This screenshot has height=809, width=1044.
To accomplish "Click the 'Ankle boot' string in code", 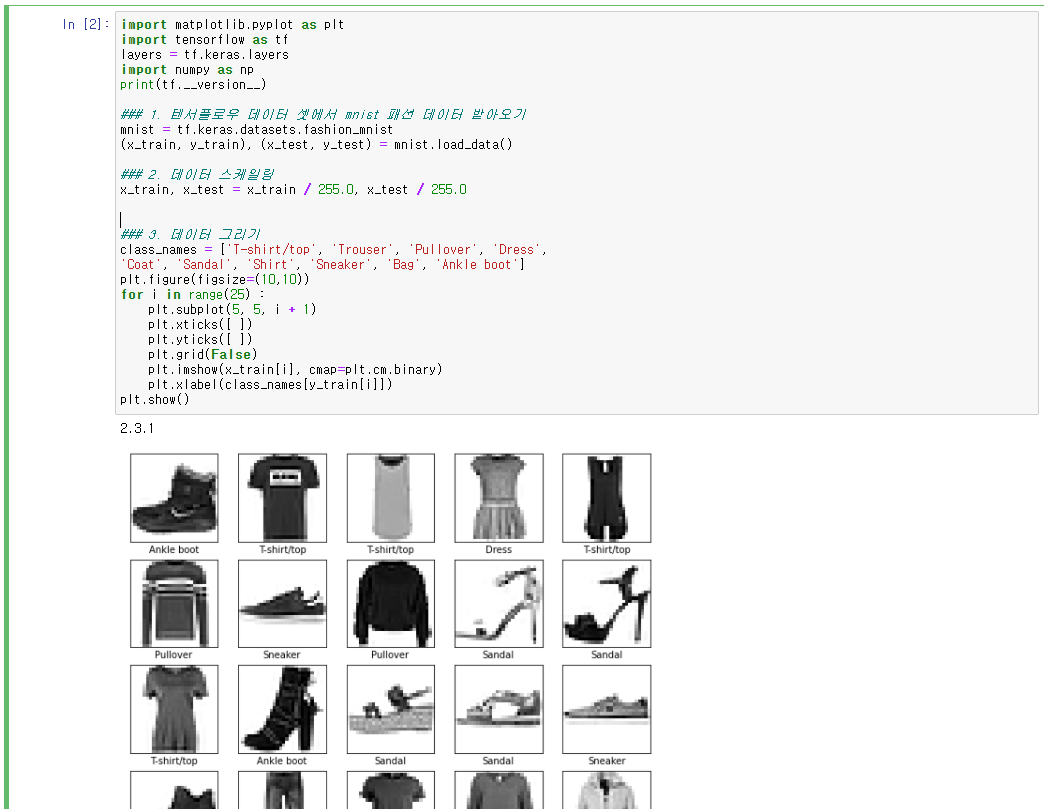I will pos(477,264).
